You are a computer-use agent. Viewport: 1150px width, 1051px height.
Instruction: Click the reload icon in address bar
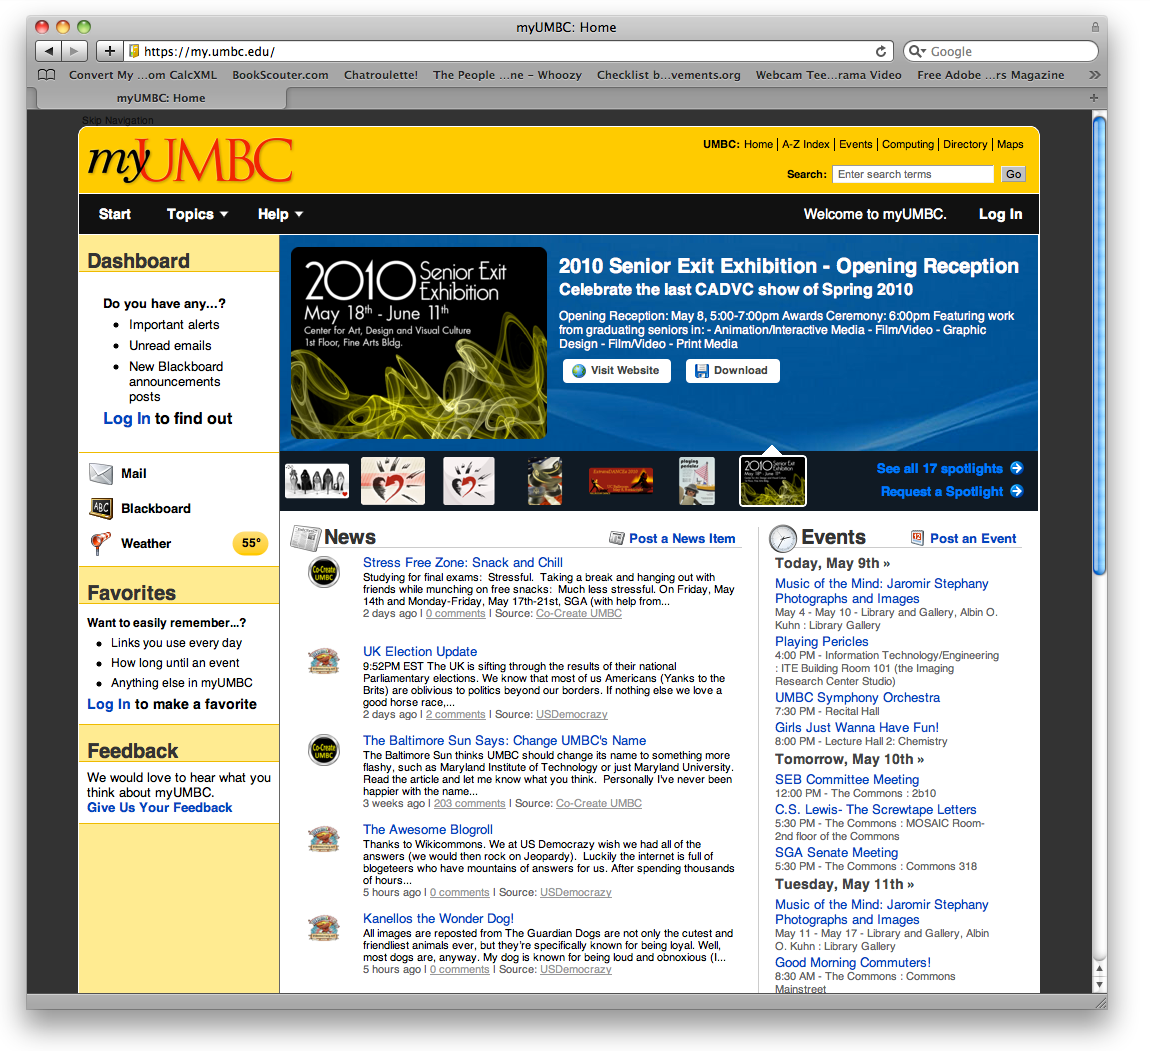[x=881, y=51]
